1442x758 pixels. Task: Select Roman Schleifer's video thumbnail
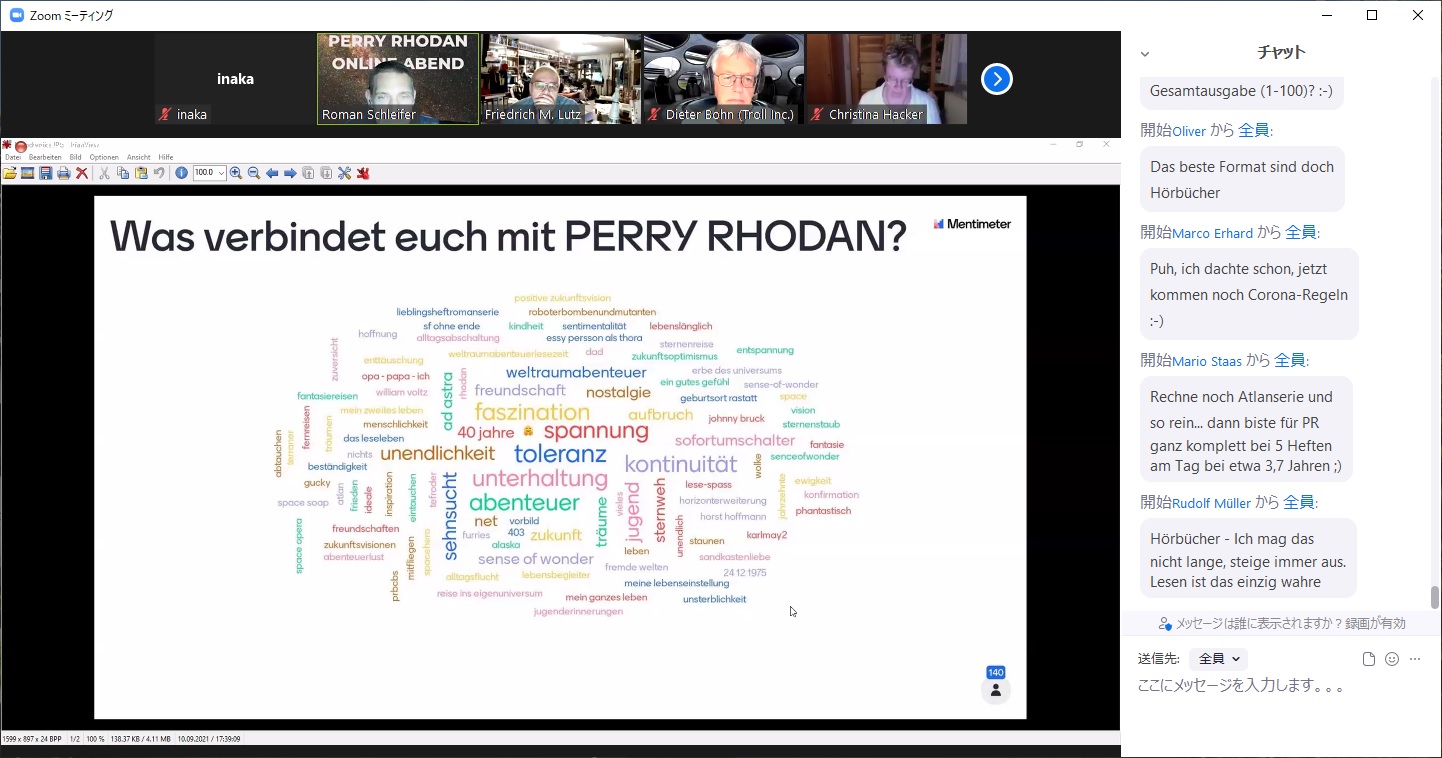[x=398, y=79]
